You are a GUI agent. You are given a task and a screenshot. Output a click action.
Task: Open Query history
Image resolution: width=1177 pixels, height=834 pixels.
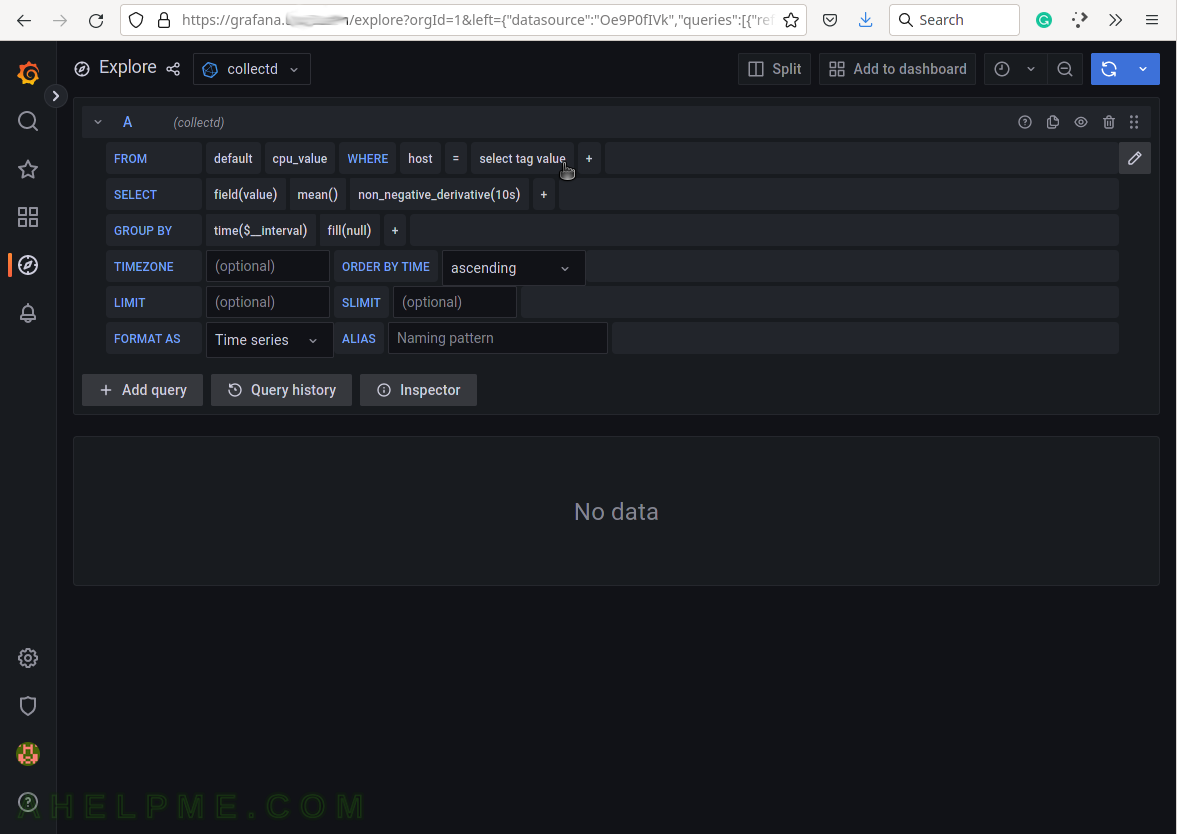click(x=281, y=390)
